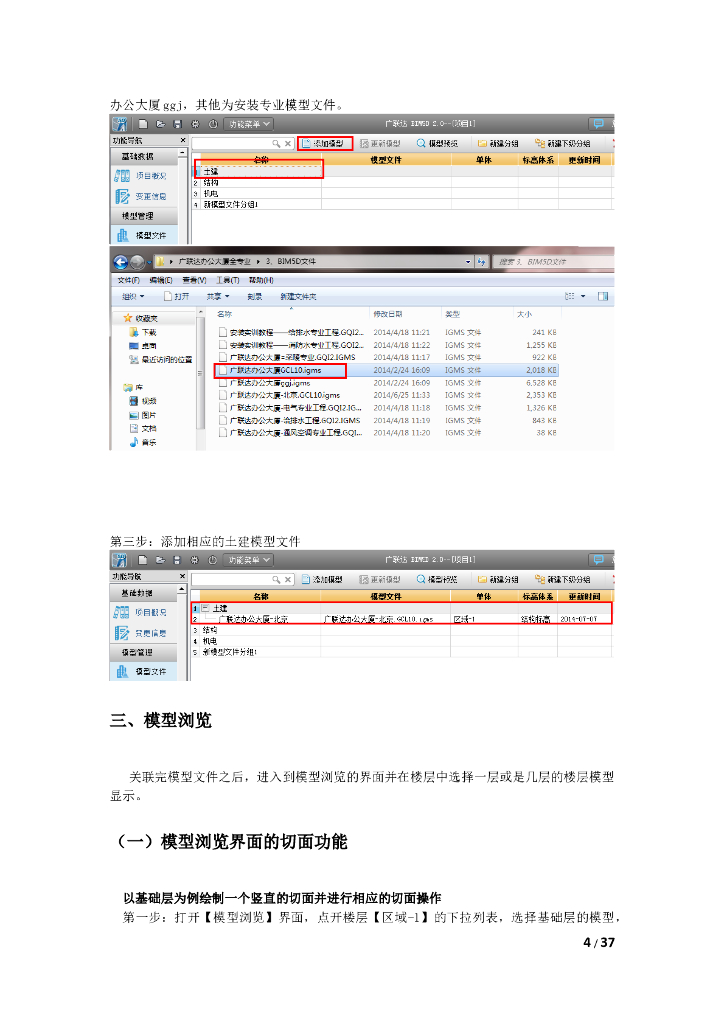The height and width of the screenshot is (1024, 724).
Task: Open 项目概况 in the upper BIM5D sidebar
Action: point(142,176)
